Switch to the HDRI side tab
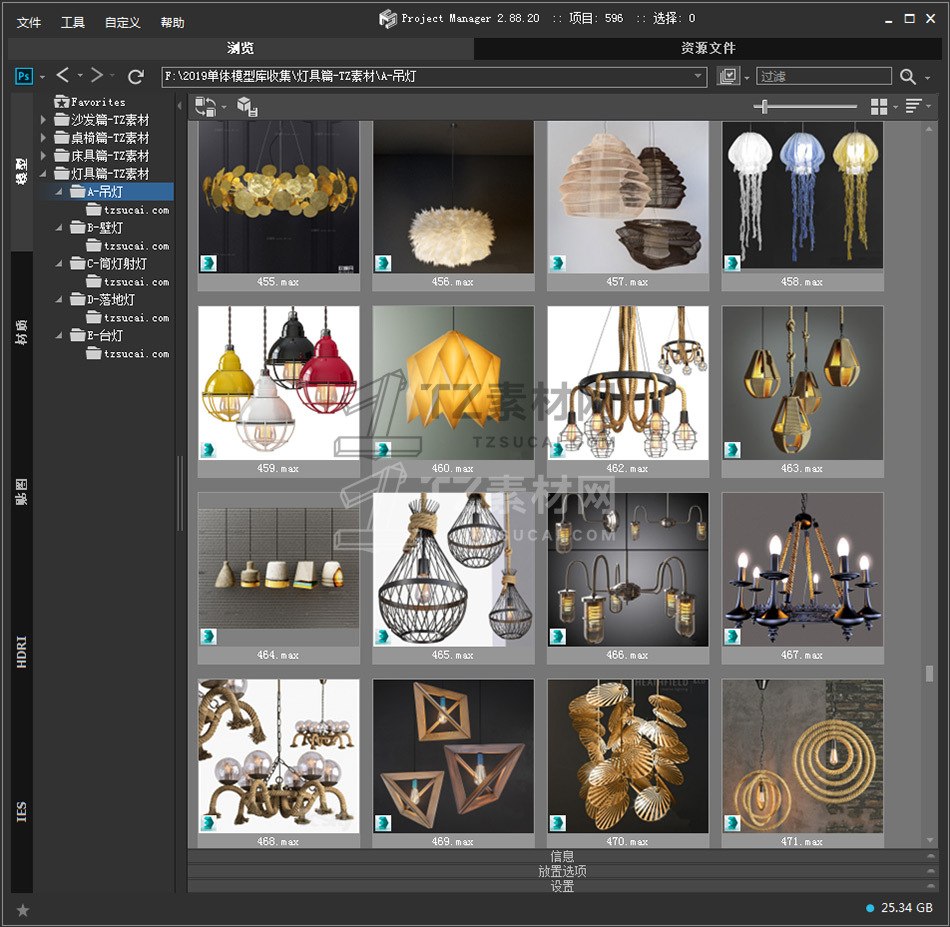Screen dimensions: 950x927 click(x=22, y=650)
